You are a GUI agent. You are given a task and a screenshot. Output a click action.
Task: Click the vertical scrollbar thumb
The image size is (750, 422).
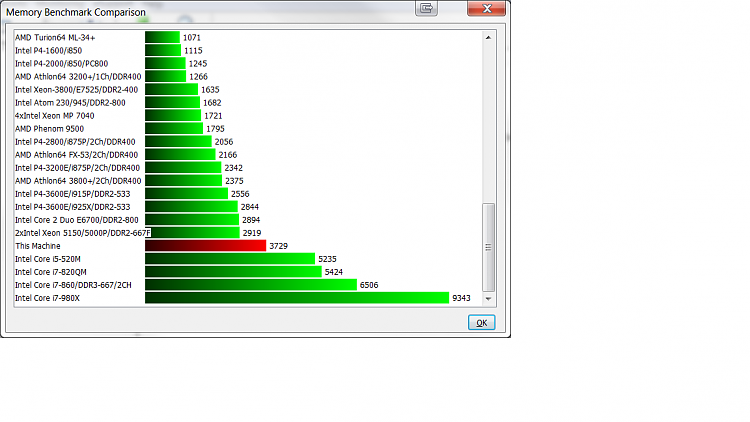[488, 247]
